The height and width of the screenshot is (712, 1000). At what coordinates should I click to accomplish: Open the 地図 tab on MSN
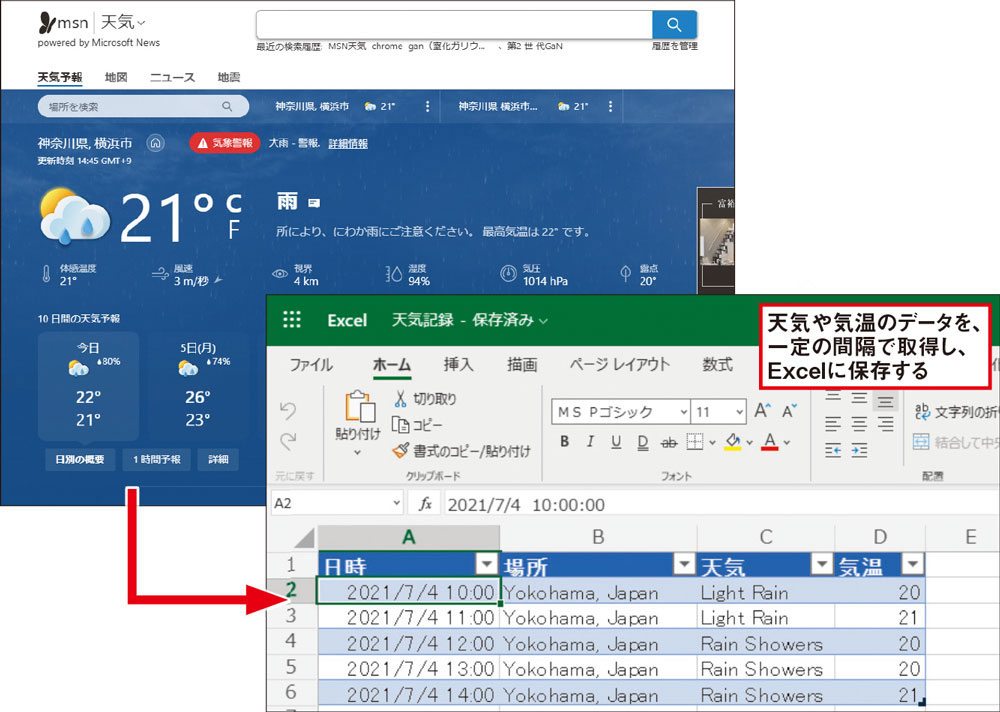click(116, 77)
